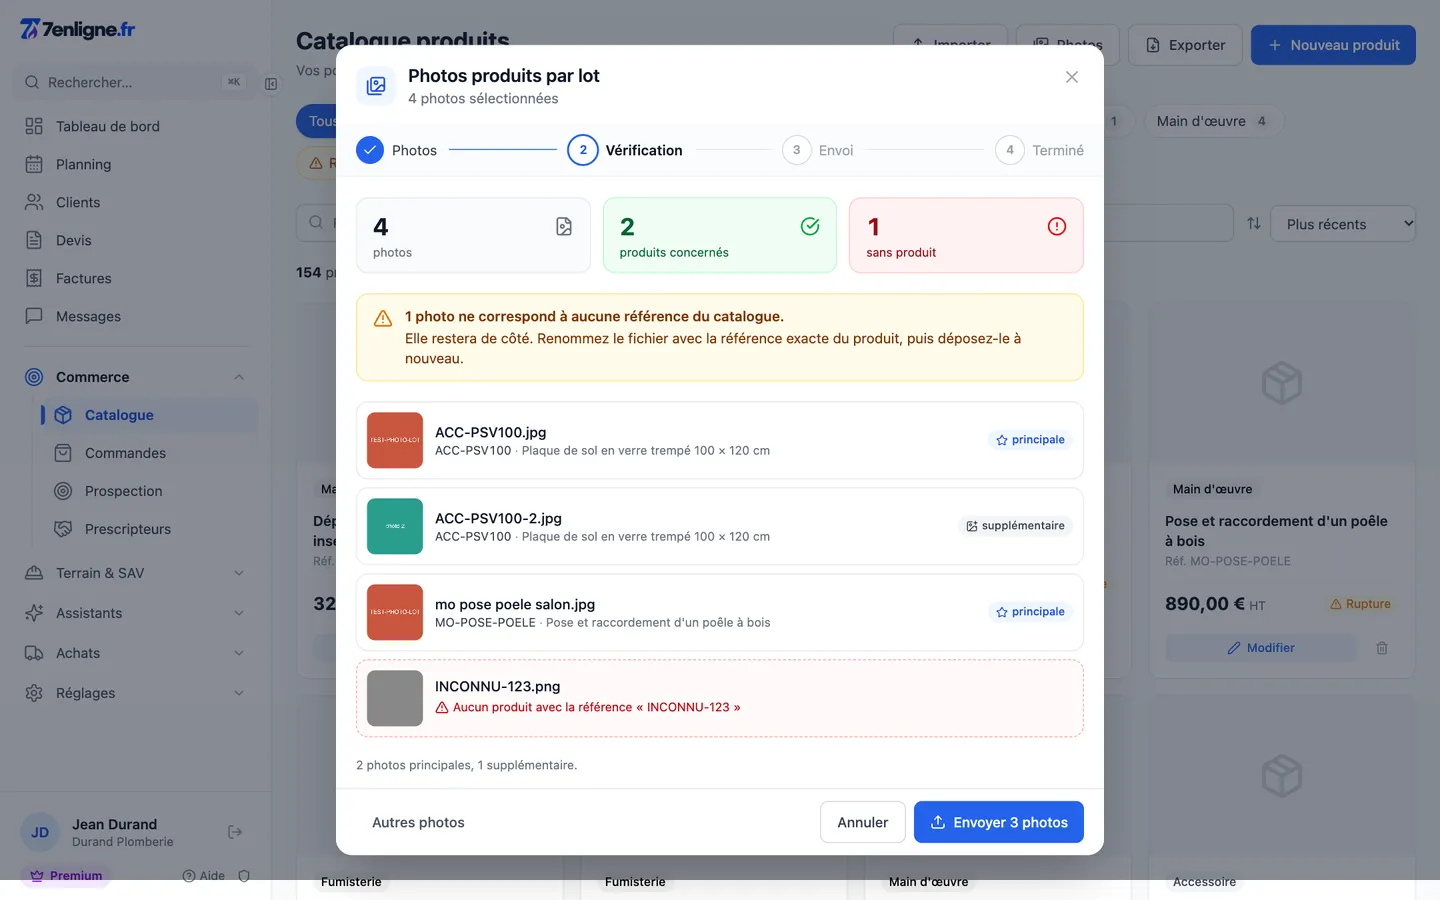Image resolution: width=1440 pixels, height=900 pixels.
Task: Click the photo batch icon in dialog header
Action: [x=376, y=86]
